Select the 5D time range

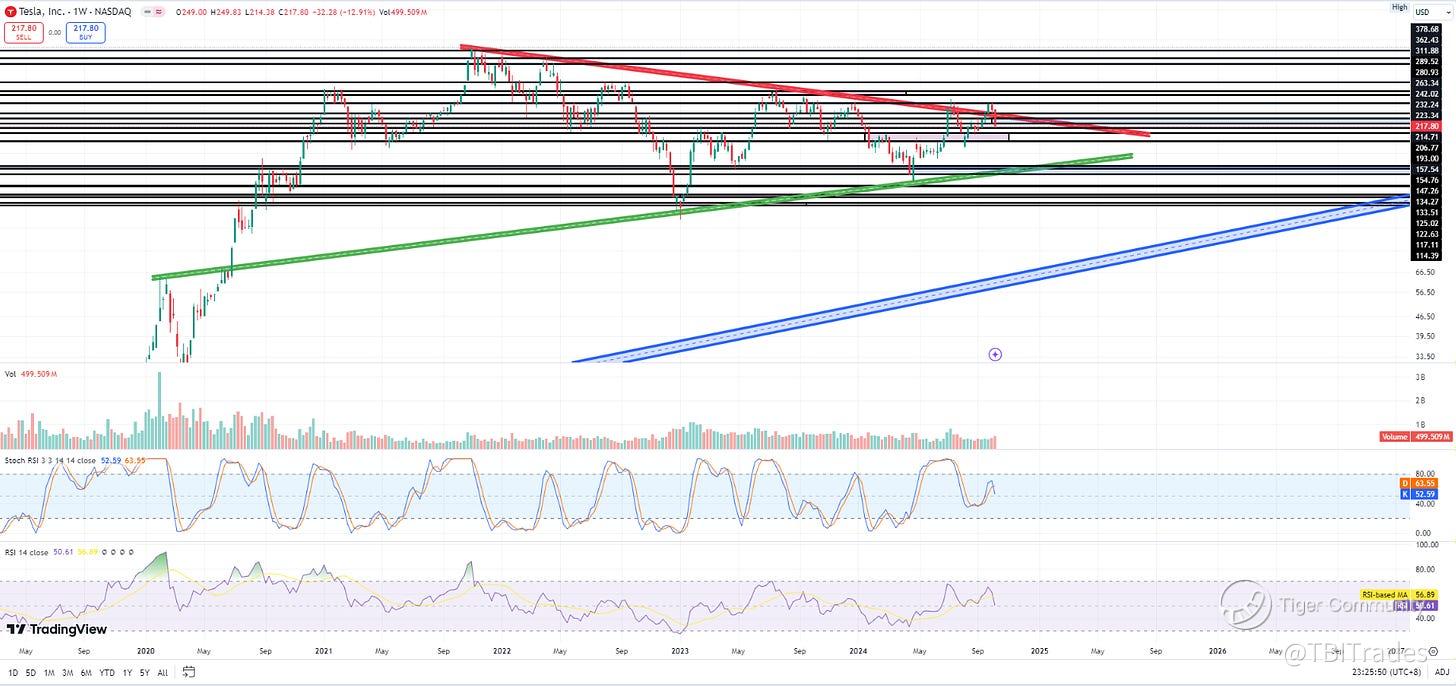[x=30, y=673]
